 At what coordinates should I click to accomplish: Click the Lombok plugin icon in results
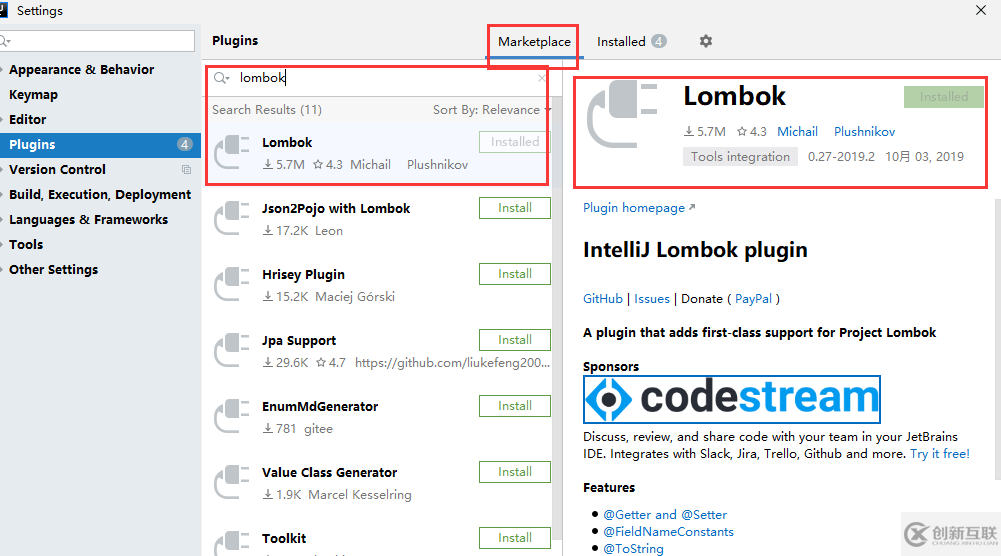pos(232,152)
